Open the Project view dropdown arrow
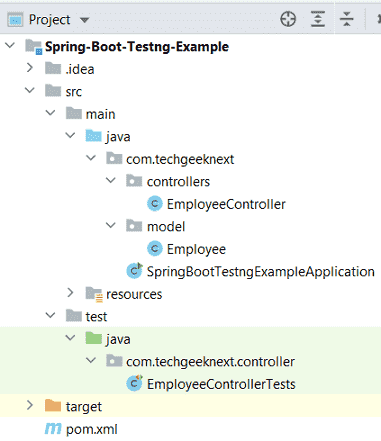 tap(85, 20)
